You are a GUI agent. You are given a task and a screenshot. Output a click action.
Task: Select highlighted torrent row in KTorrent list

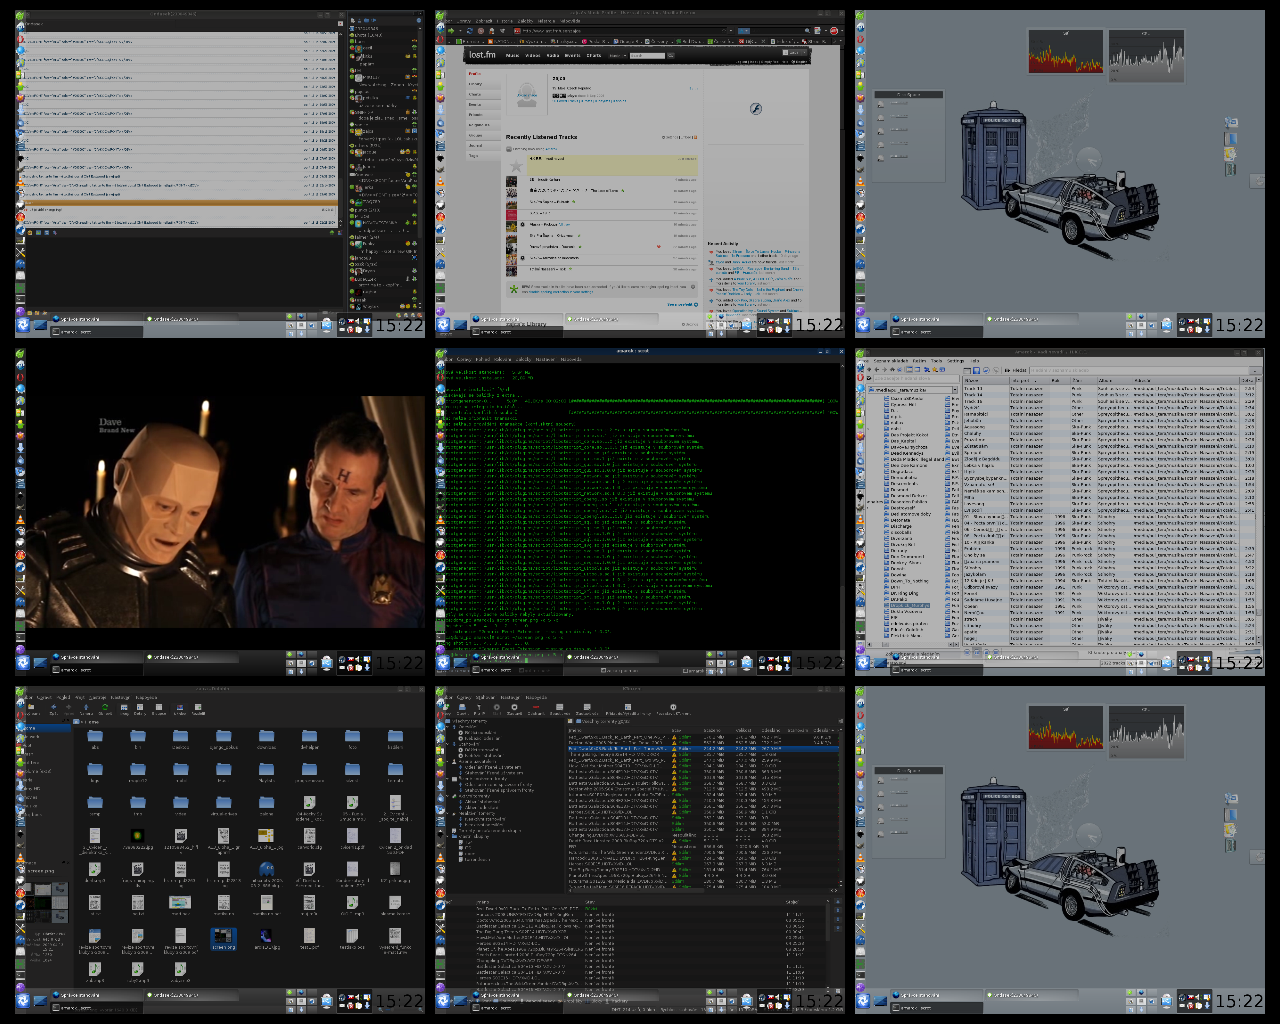(703, 748)
